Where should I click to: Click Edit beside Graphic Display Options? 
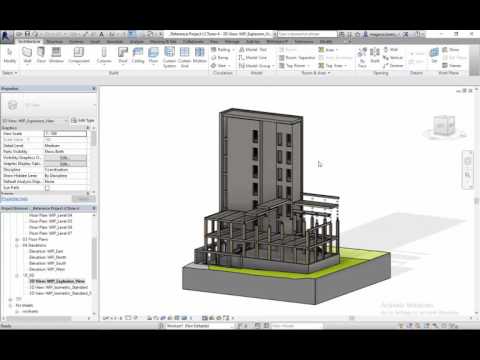coord(65,163)
